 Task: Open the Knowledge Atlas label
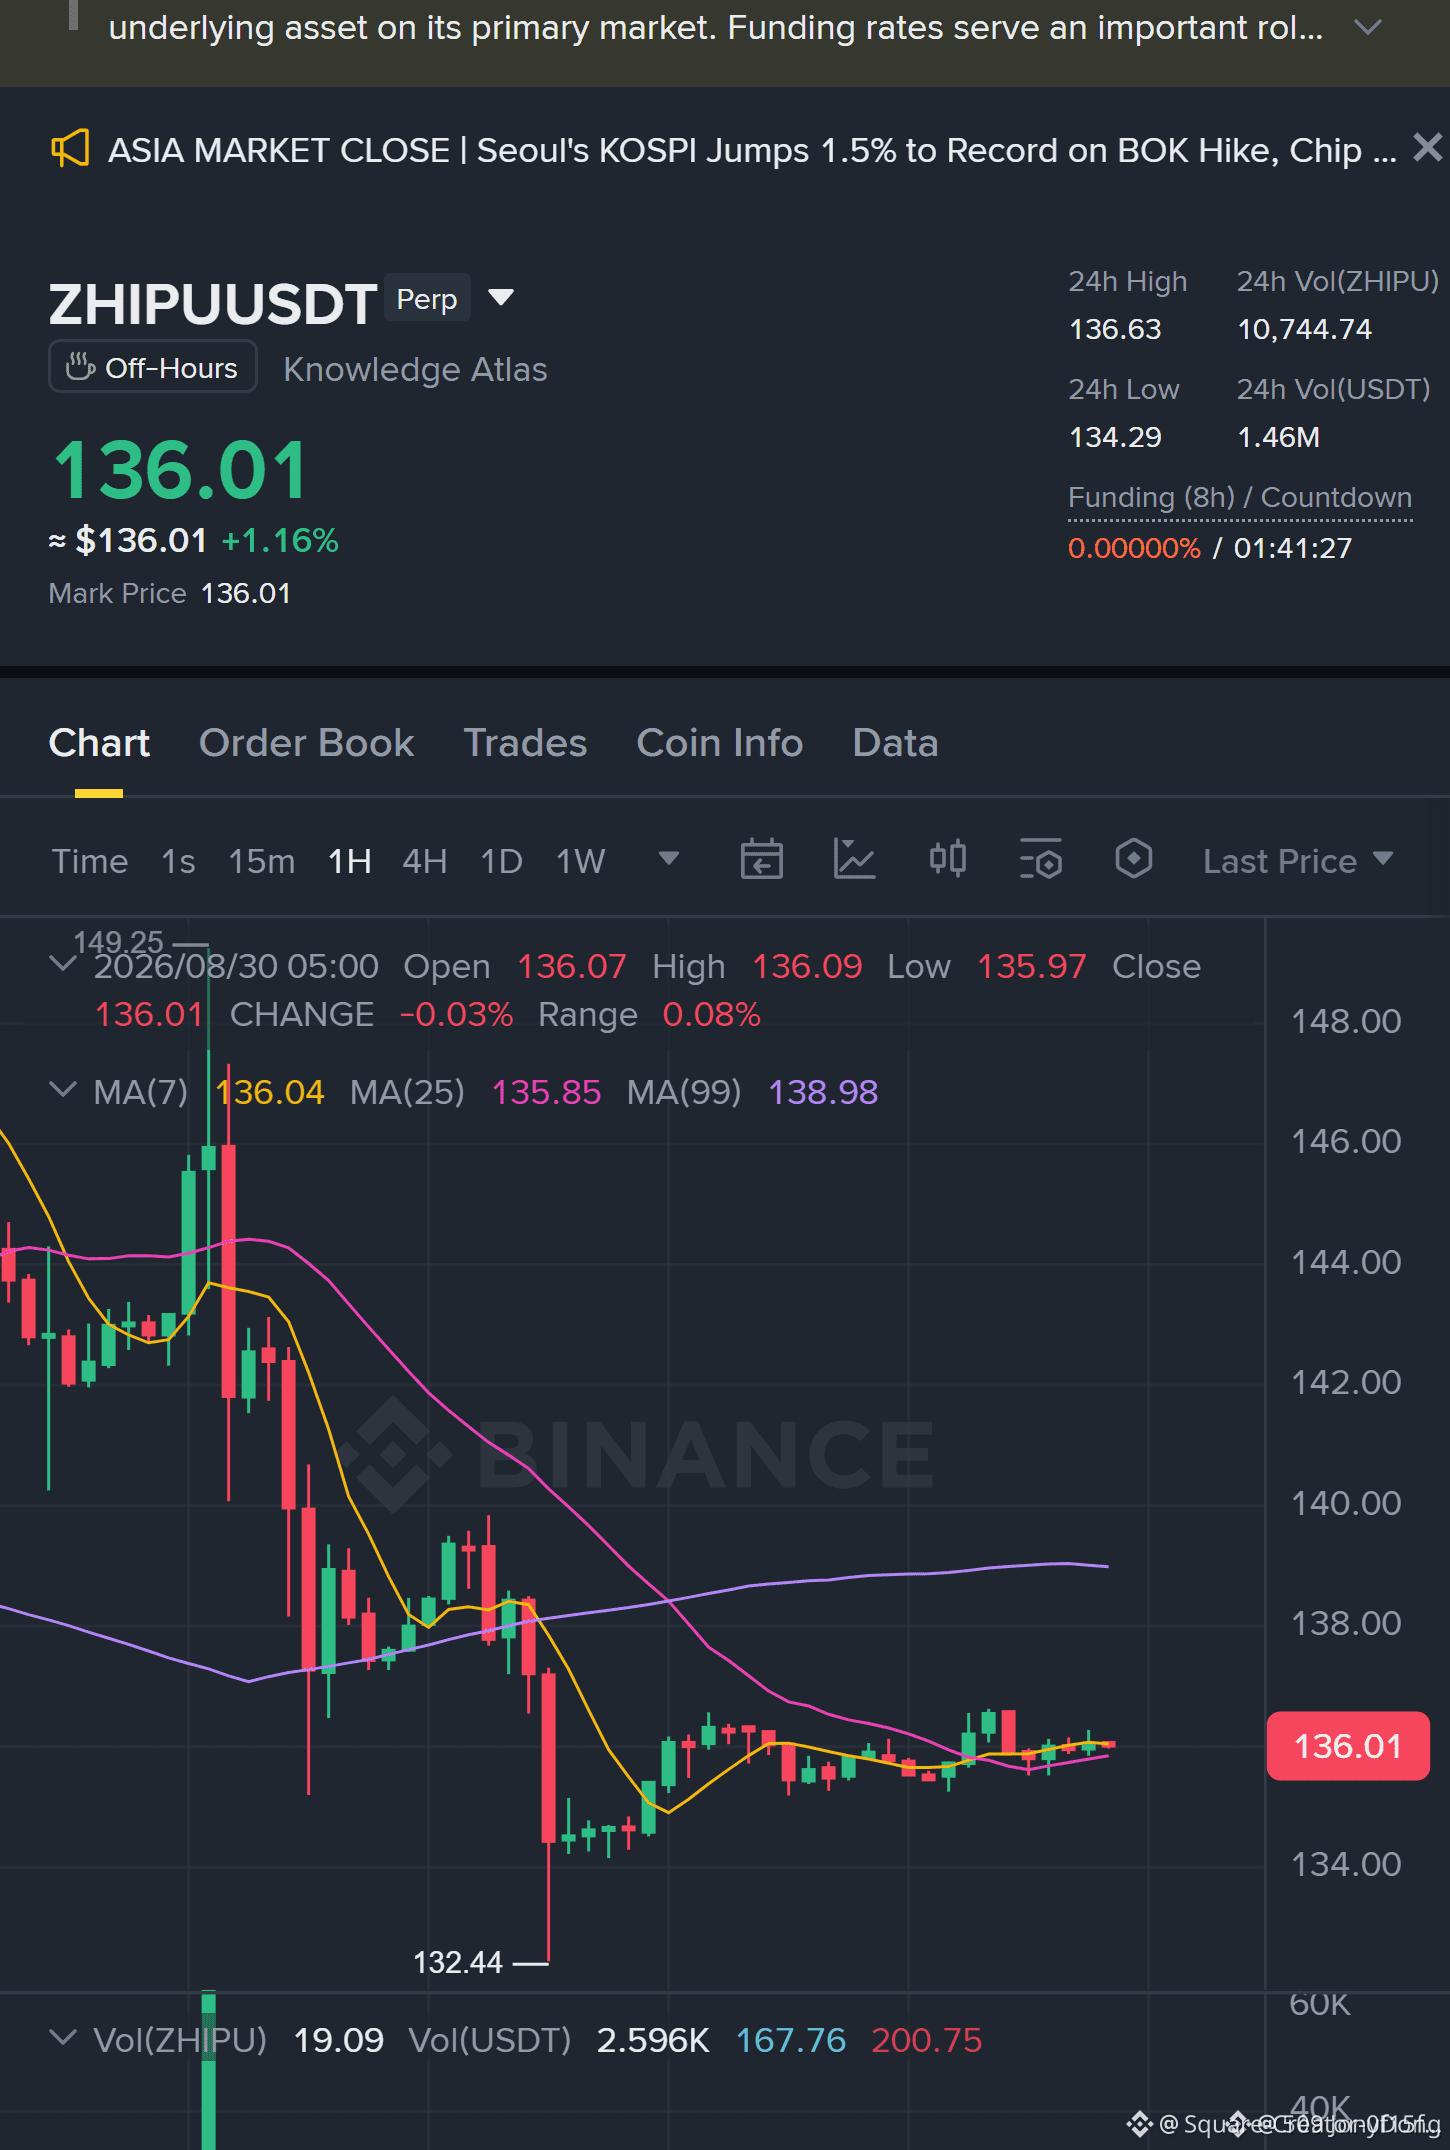(415, 369)
